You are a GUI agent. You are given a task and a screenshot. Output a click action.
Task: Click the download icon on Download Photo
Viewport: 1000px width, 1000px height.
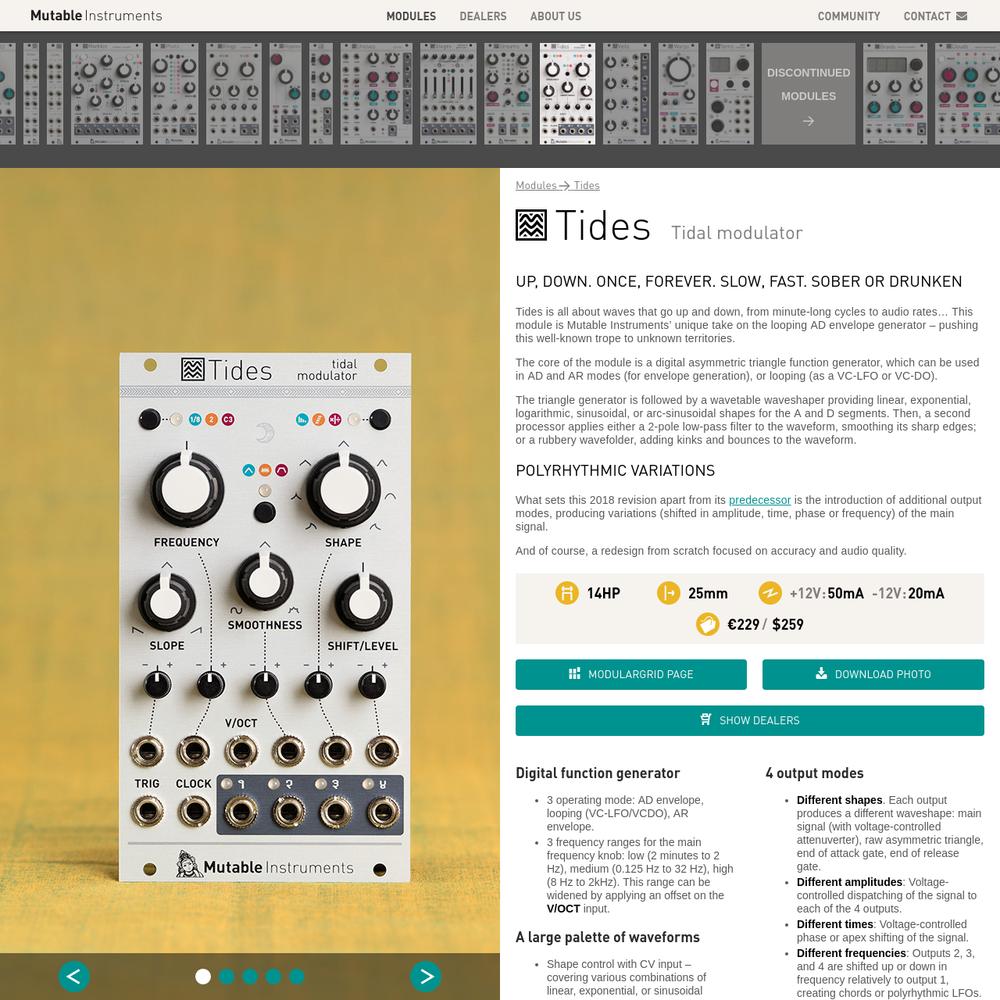pyautogui.click(x=821, y=673)
